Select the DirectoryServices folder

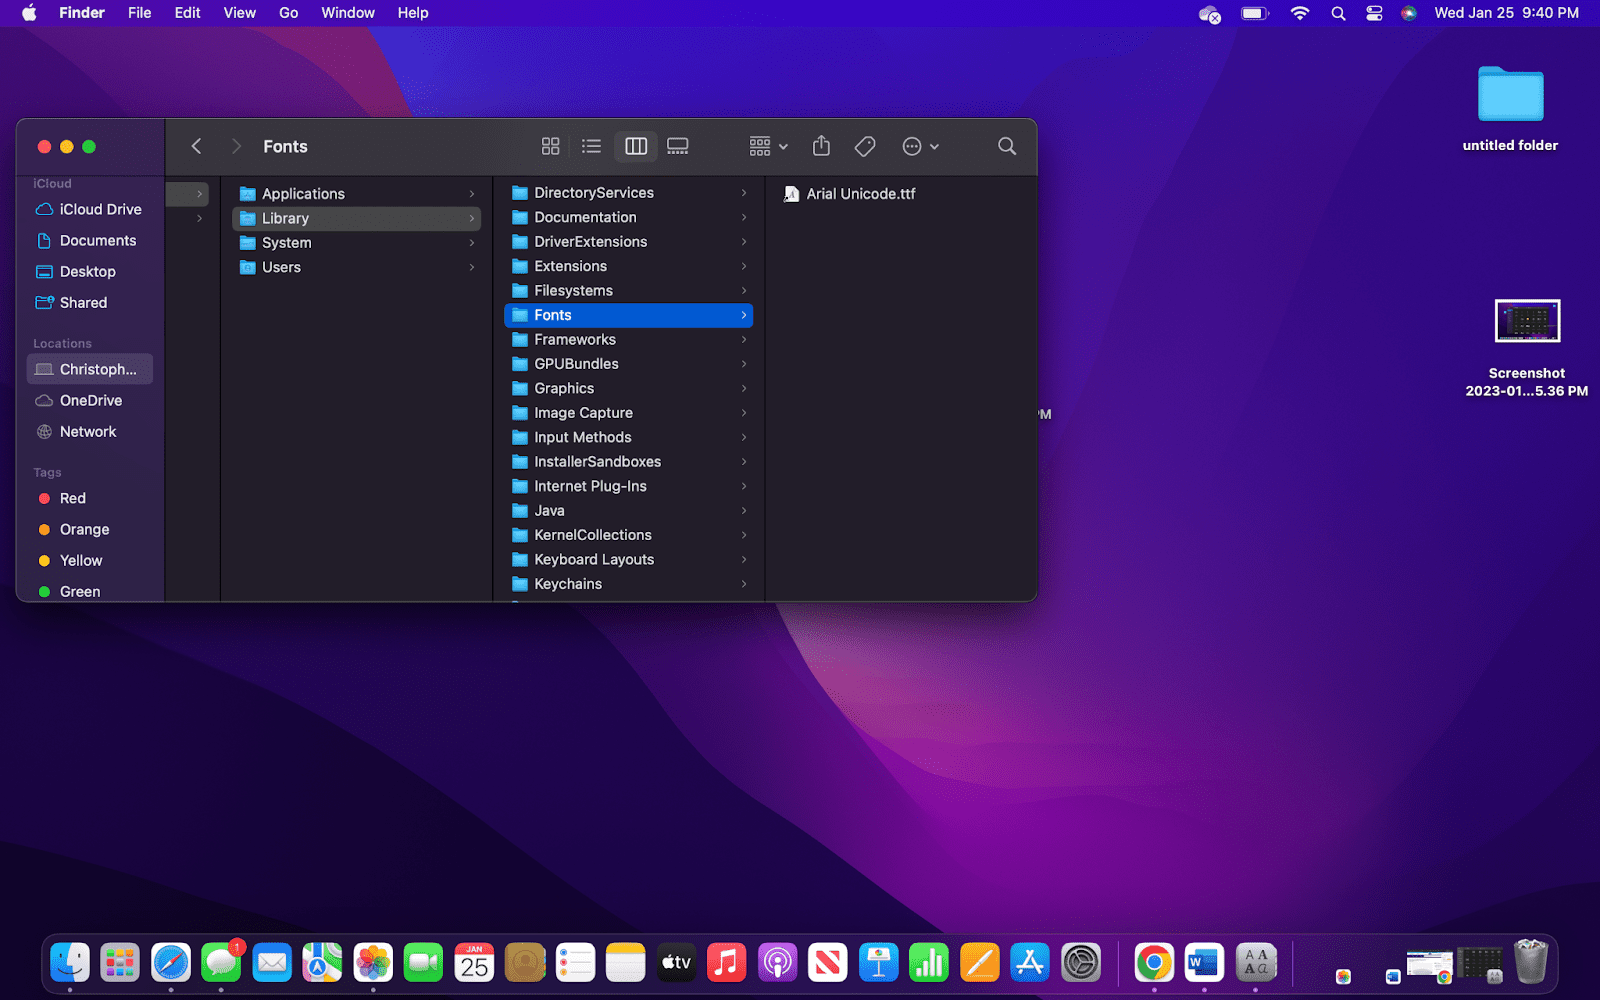coord(628,193)
